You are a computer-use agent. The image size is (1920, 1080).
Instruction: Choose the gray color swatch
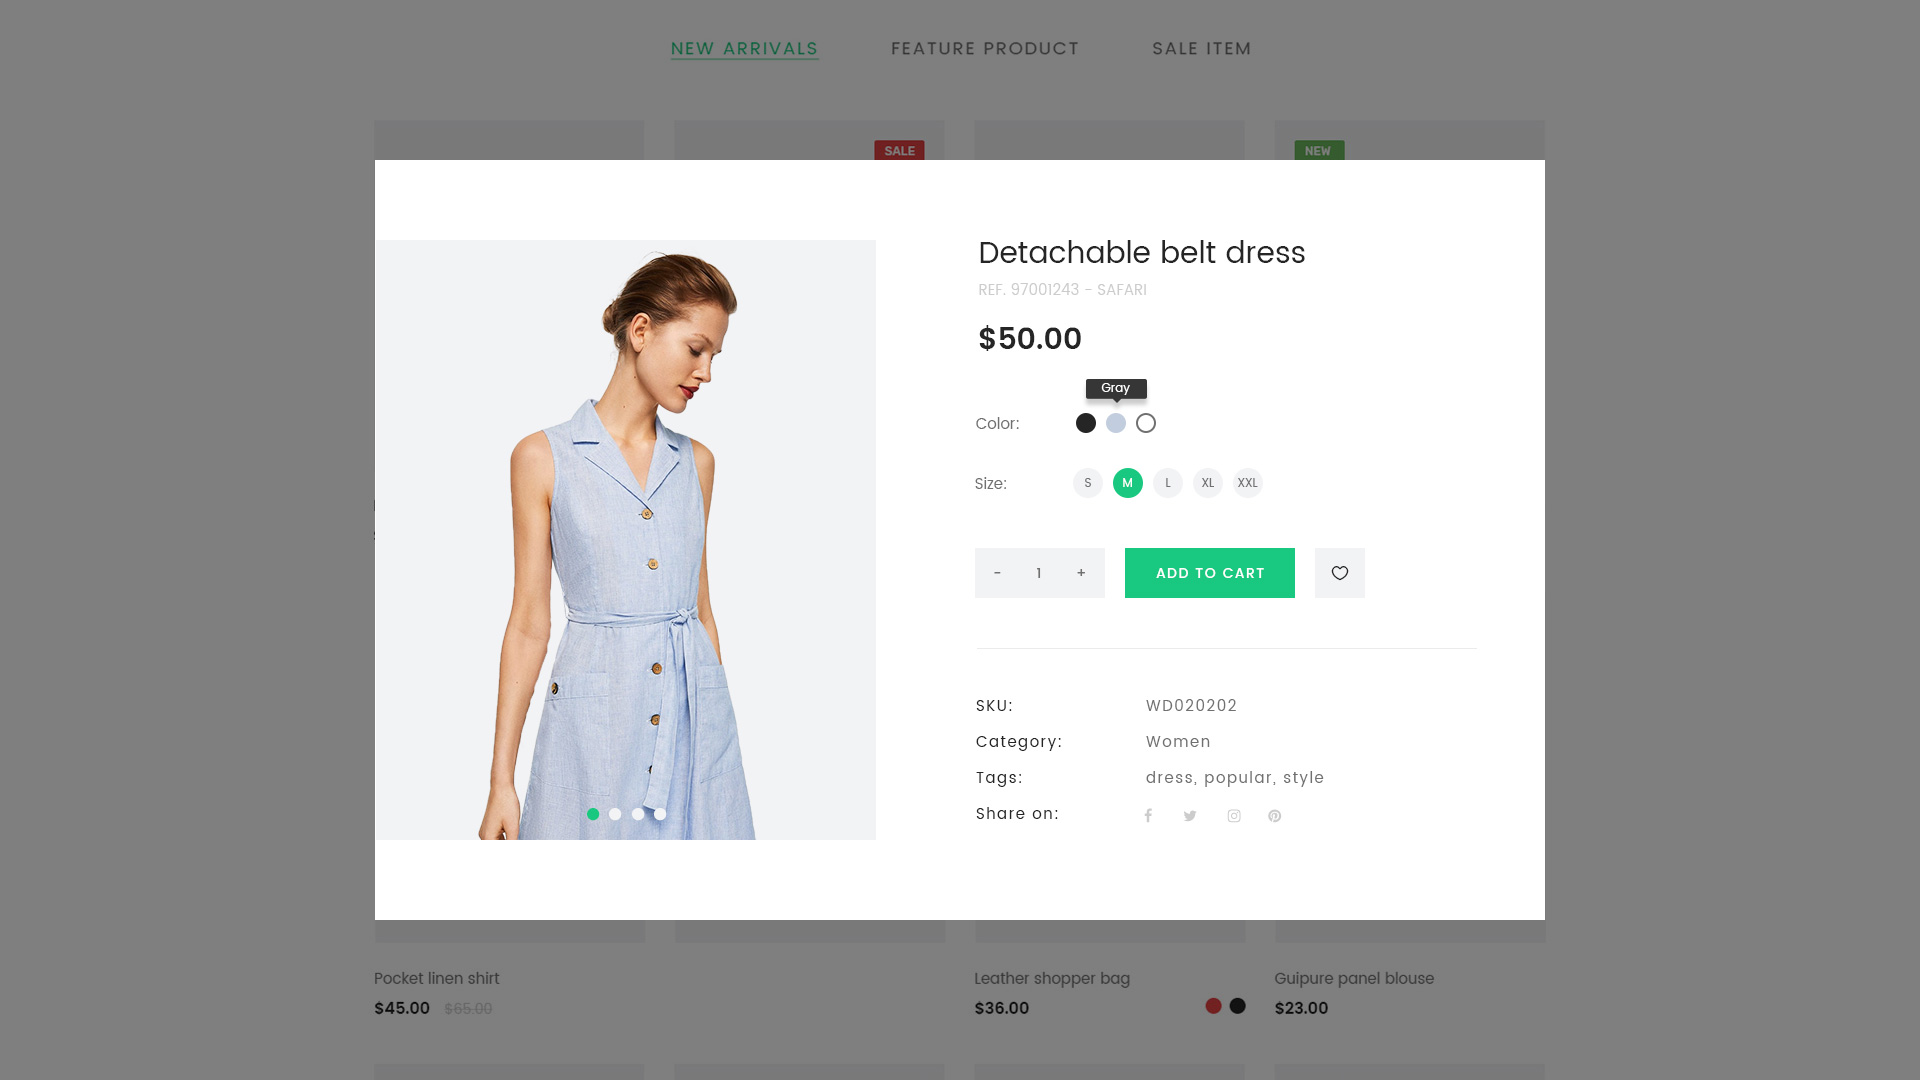(x=1115, y=423)
